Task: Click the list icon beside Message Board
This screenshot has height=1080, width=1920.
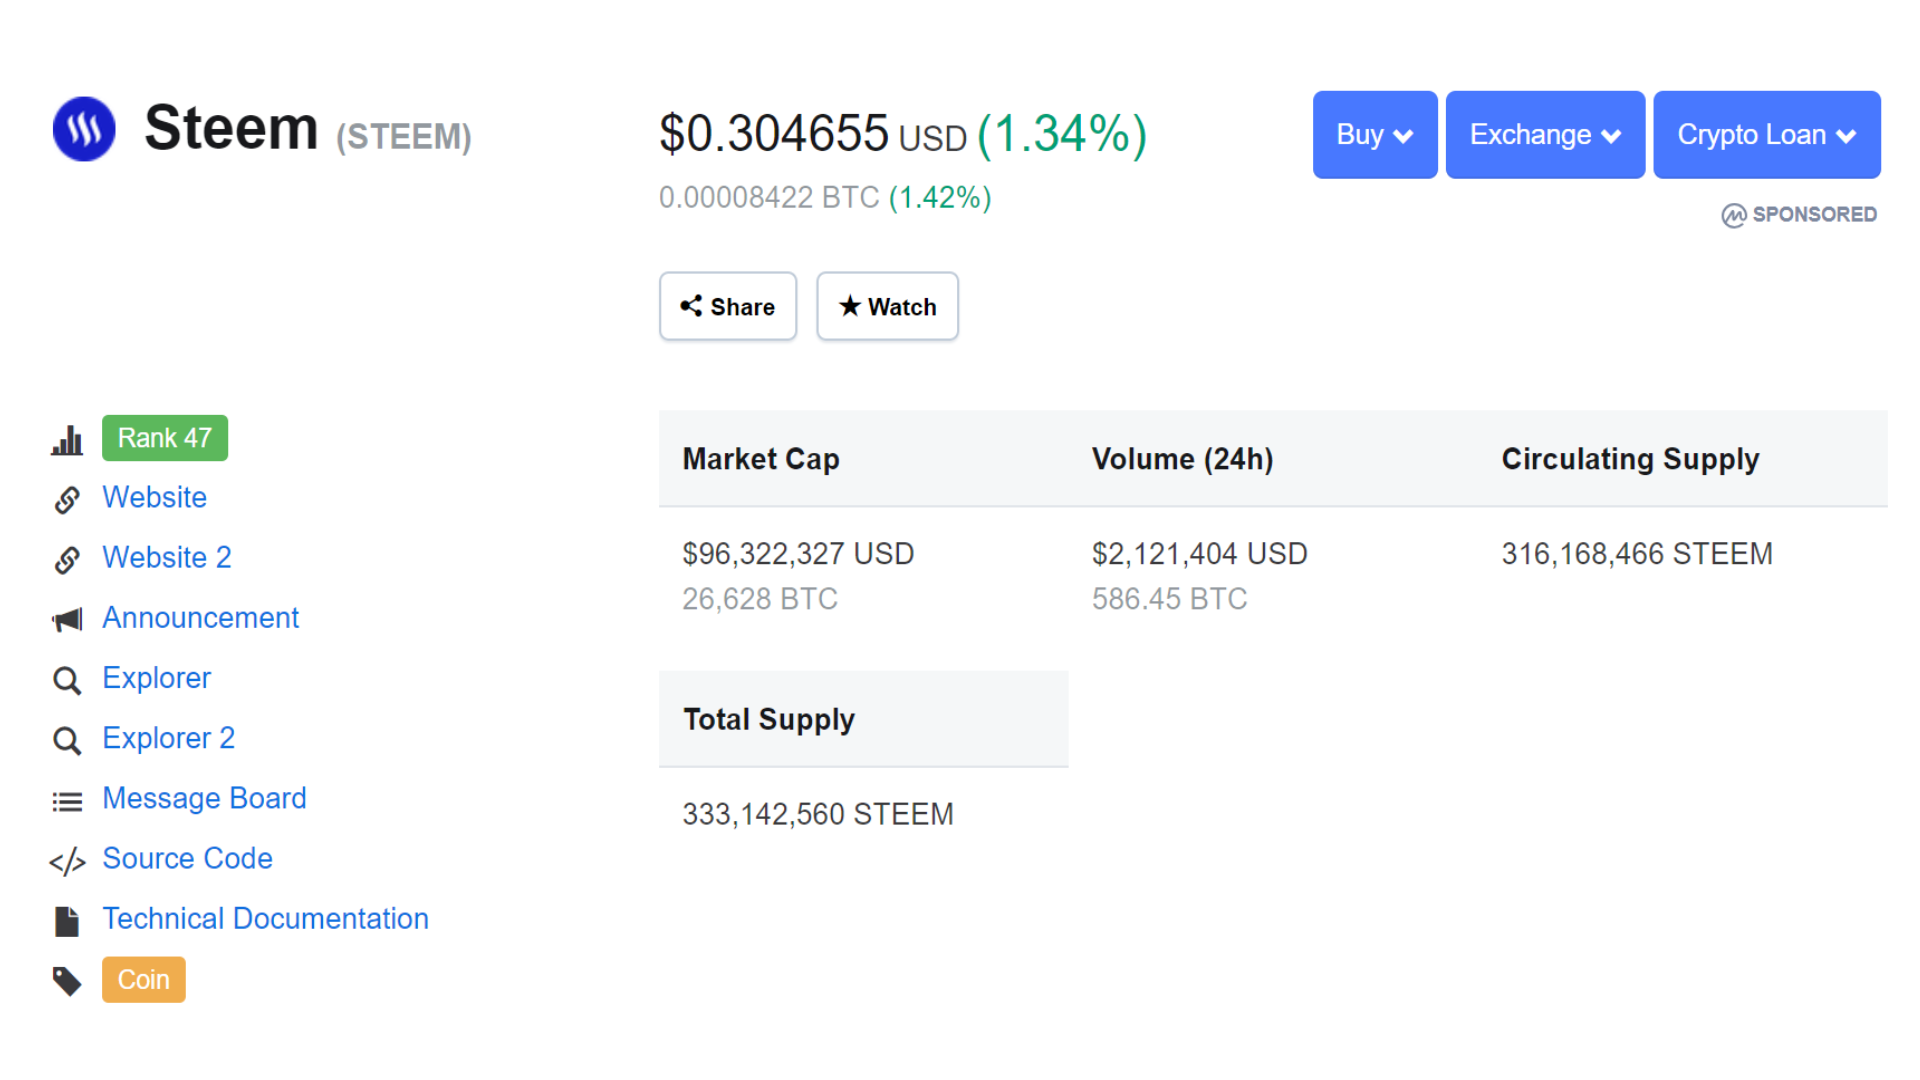Action: [67, 801]
